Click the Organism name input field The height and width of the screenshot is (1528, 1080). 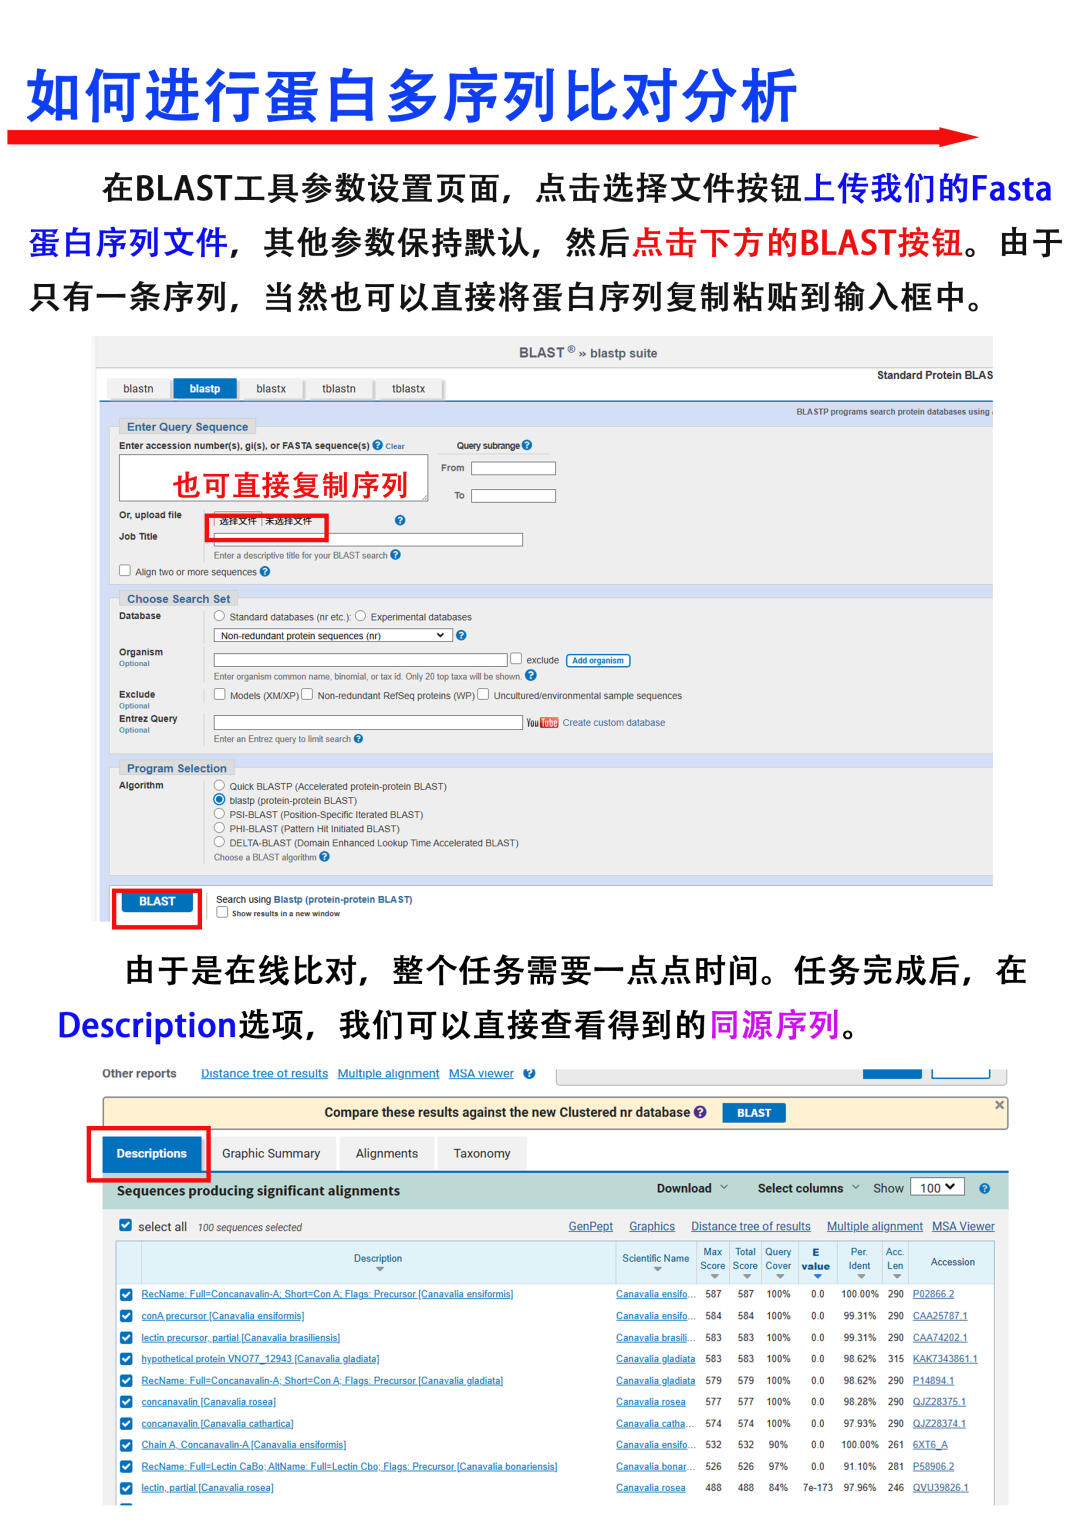pyautogui.click(x=360, y=660)
